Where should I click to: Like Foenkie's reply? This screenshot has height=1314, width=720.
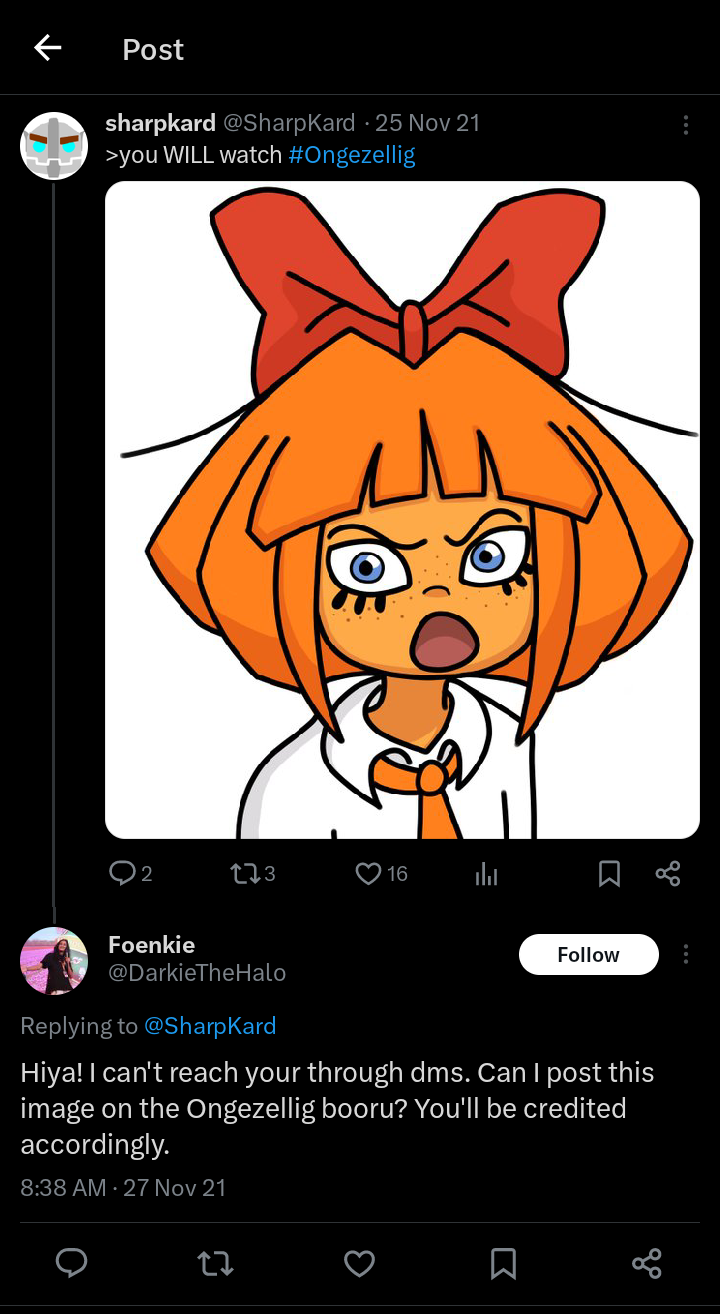(359, 1263)
